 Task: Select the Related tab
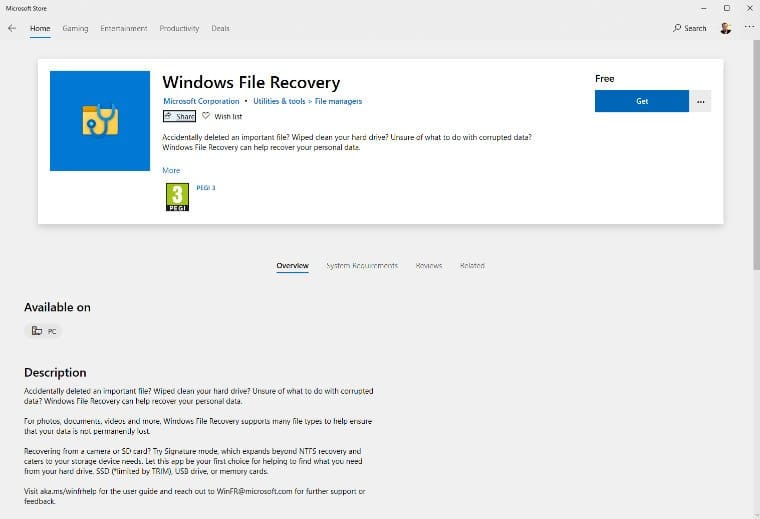click(472, 266)
